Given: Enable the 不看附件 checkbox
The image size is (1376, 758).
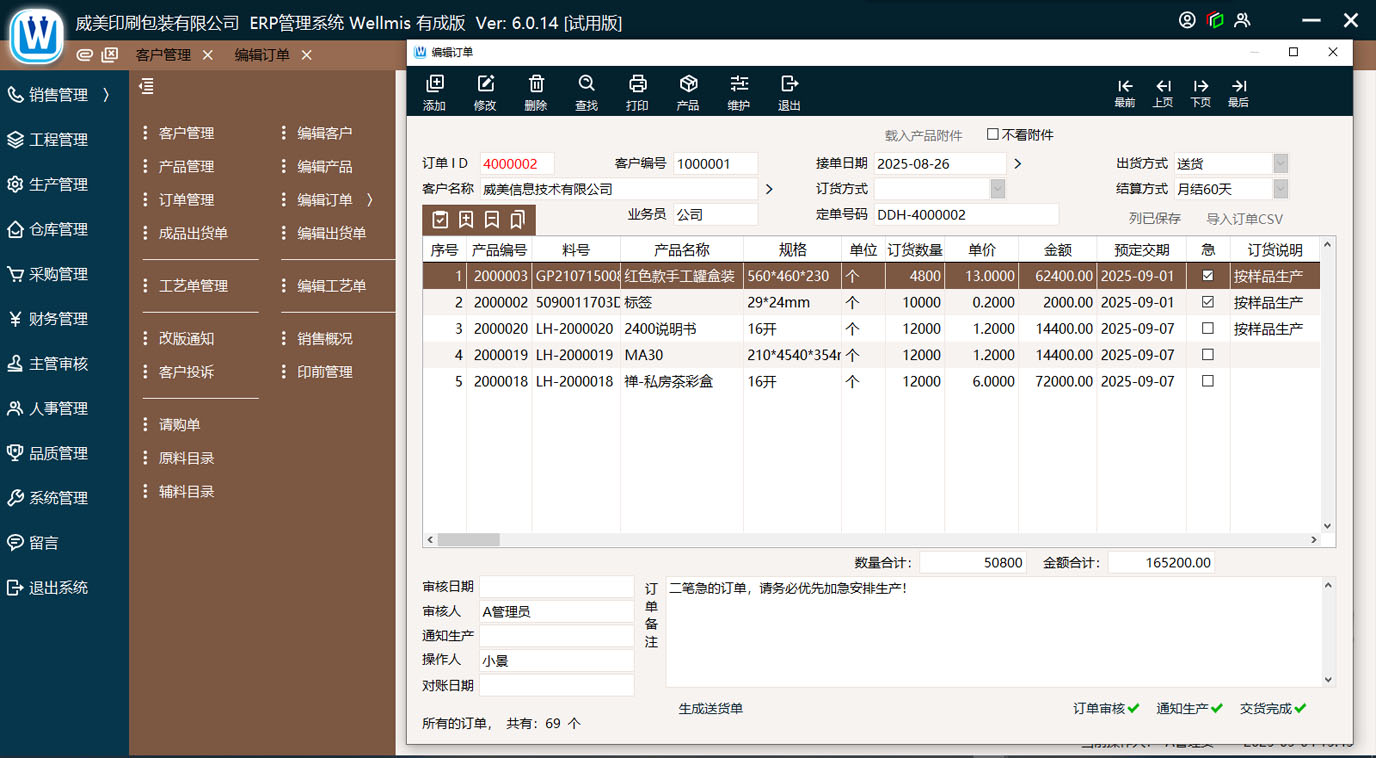Looking at the screenshot, I should [x=993, y=134].
